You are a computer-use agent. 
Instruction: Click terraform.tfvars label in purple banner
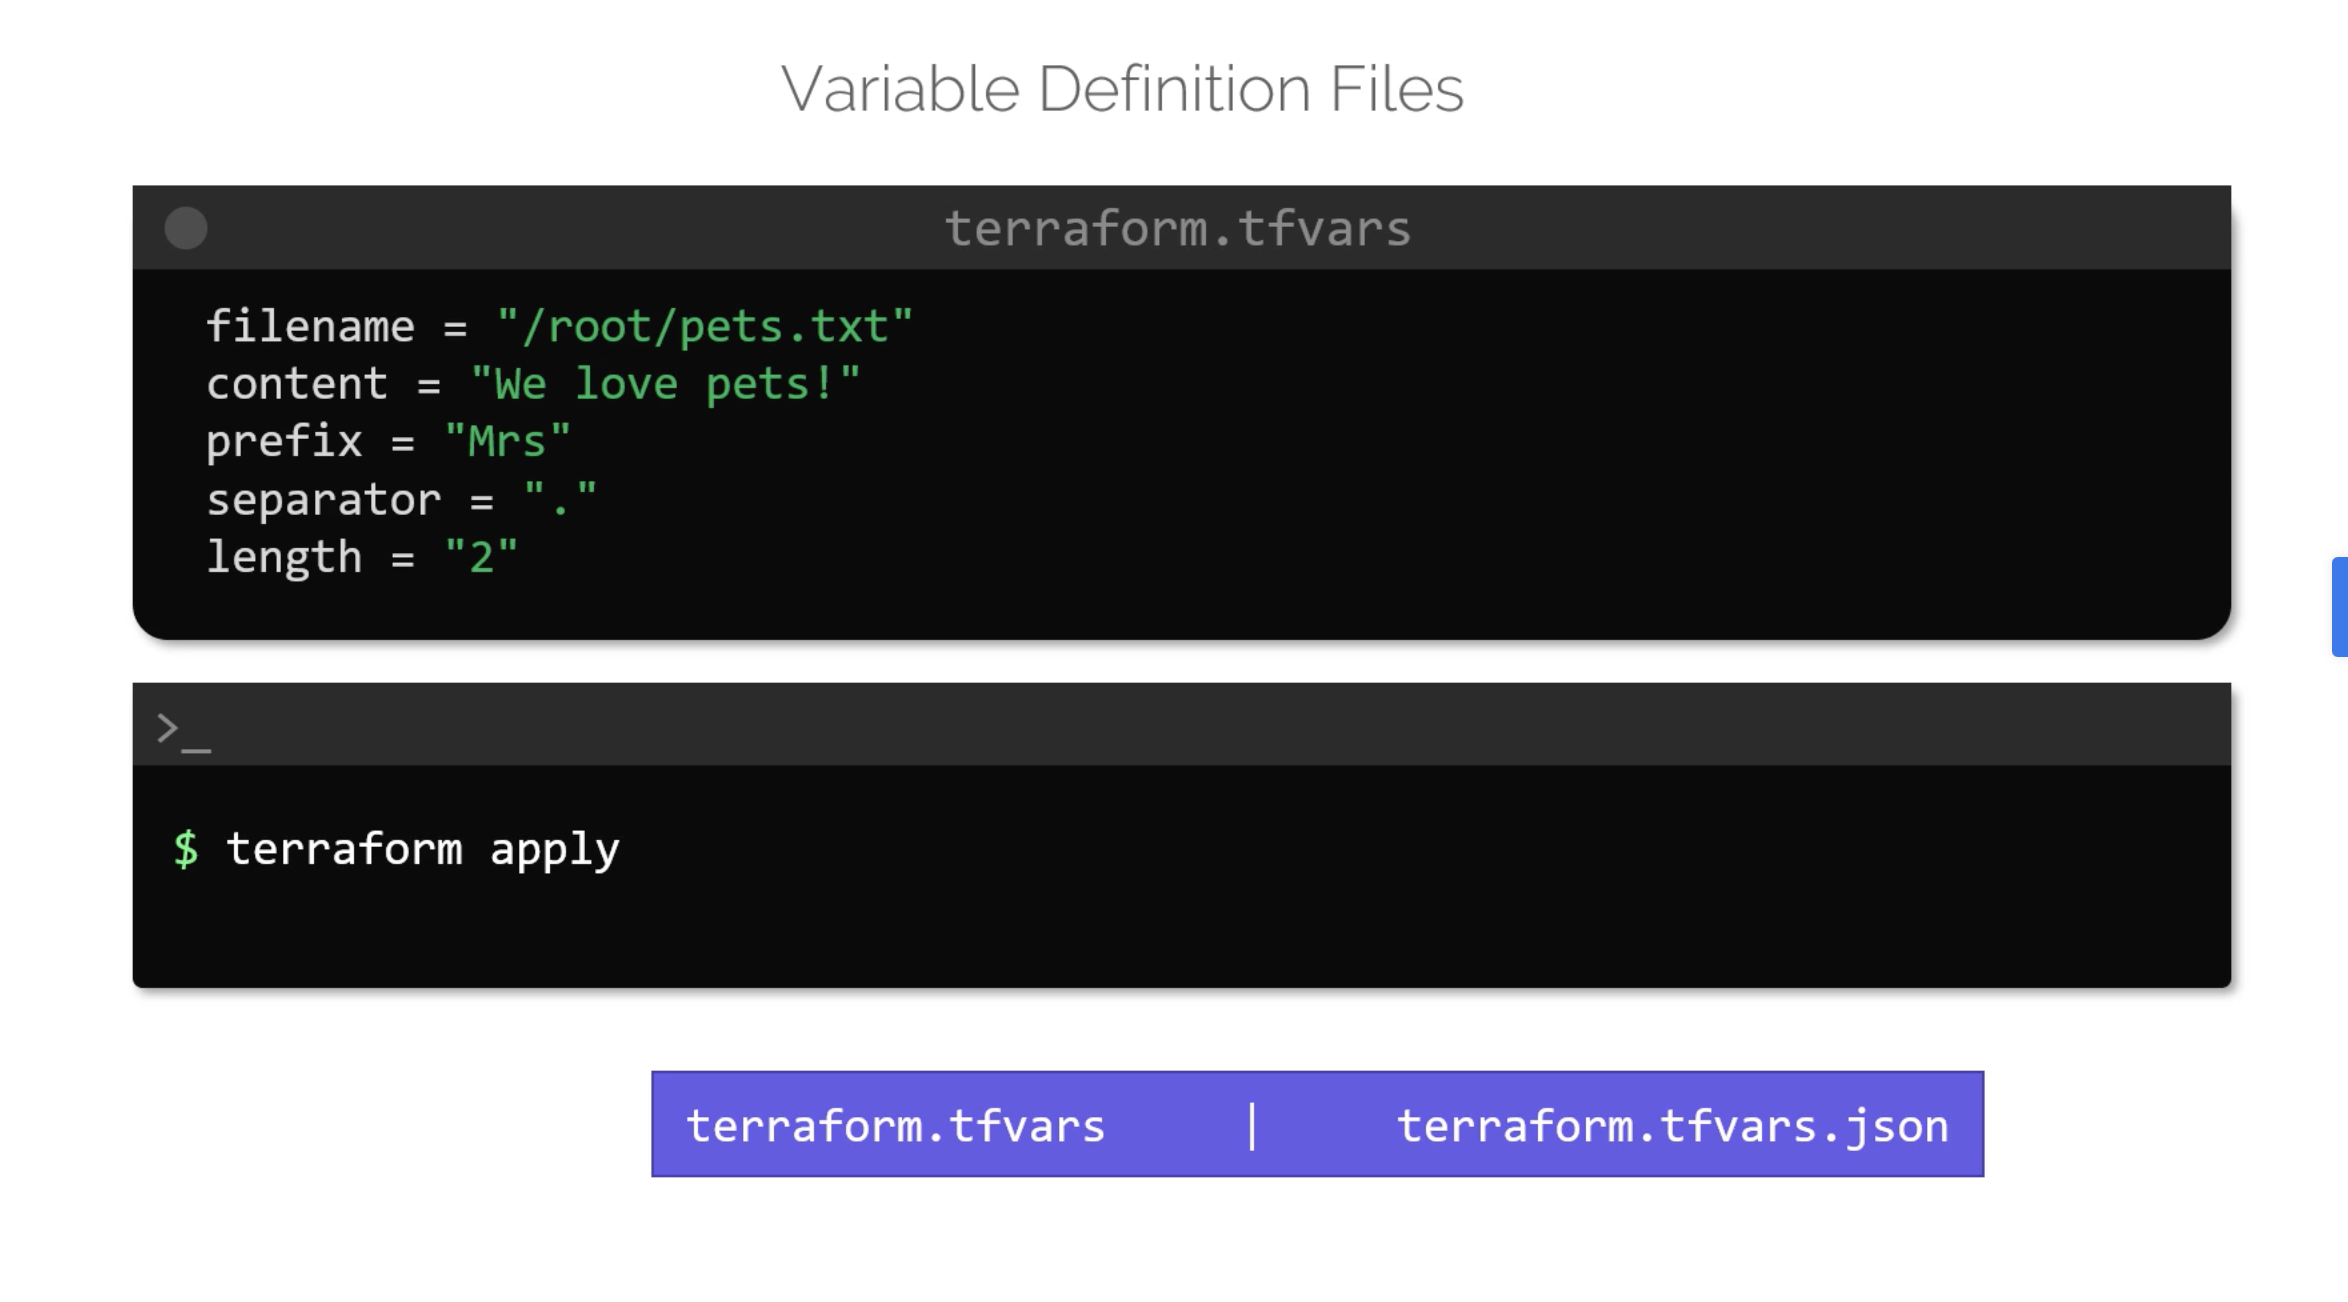(895, 1126)
